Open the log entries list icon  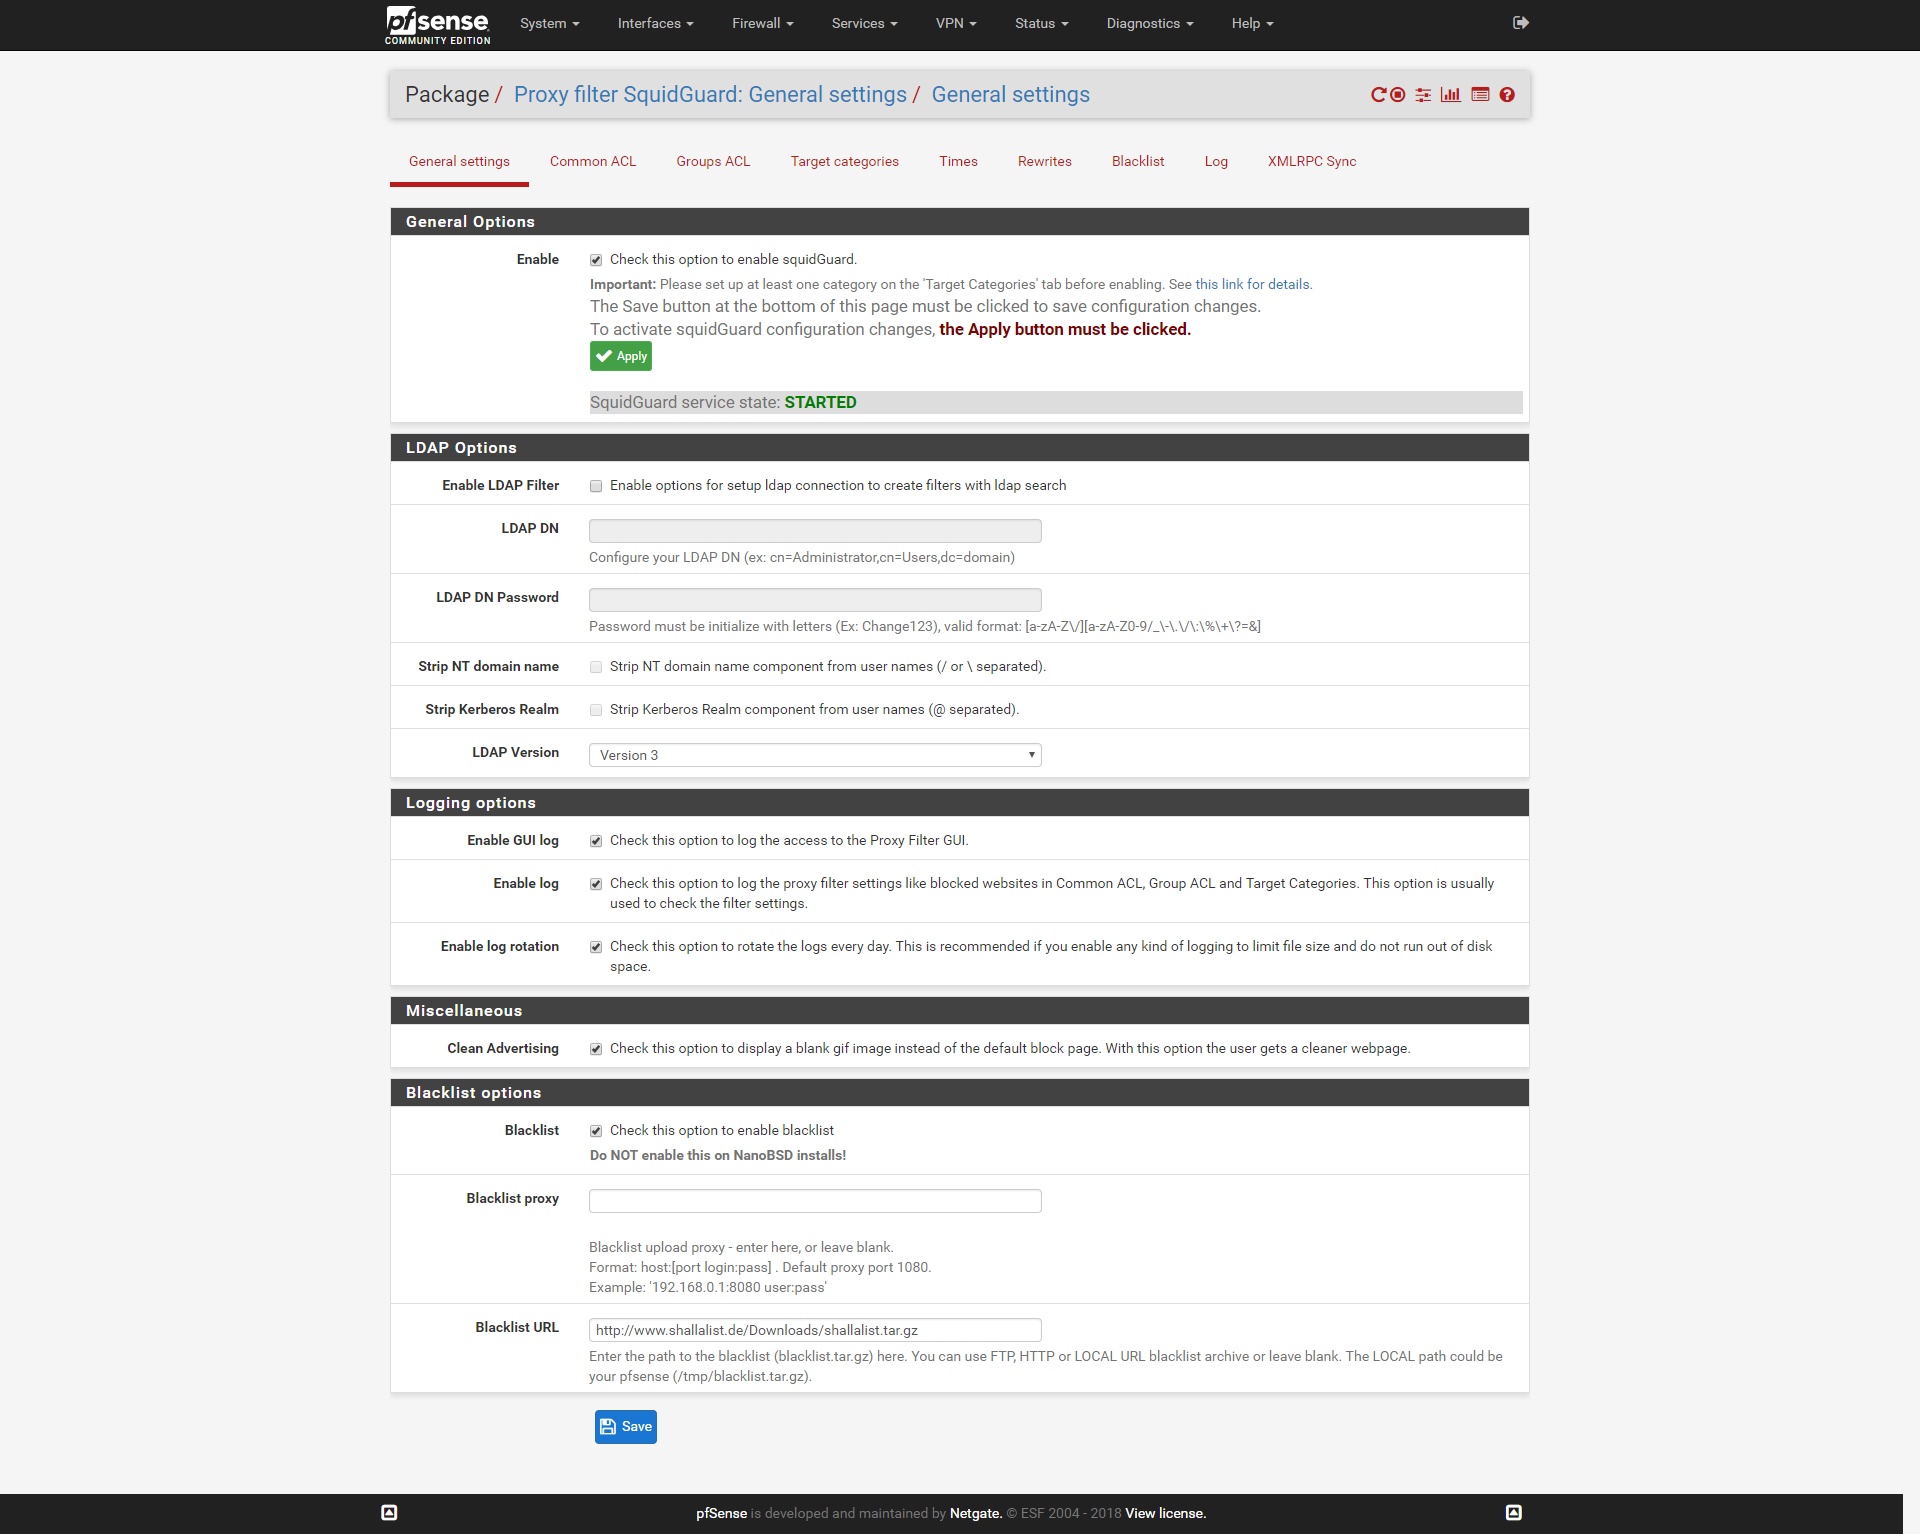(x=1480, y=95)
